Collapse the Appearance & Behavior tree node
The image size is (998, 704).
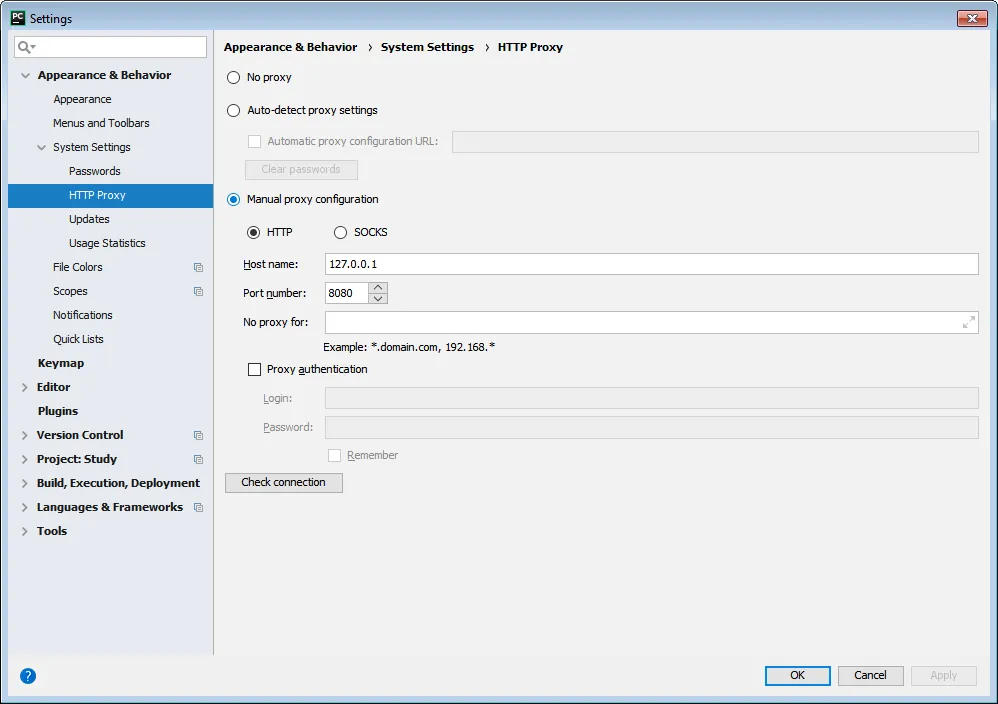tap(23, 75)
